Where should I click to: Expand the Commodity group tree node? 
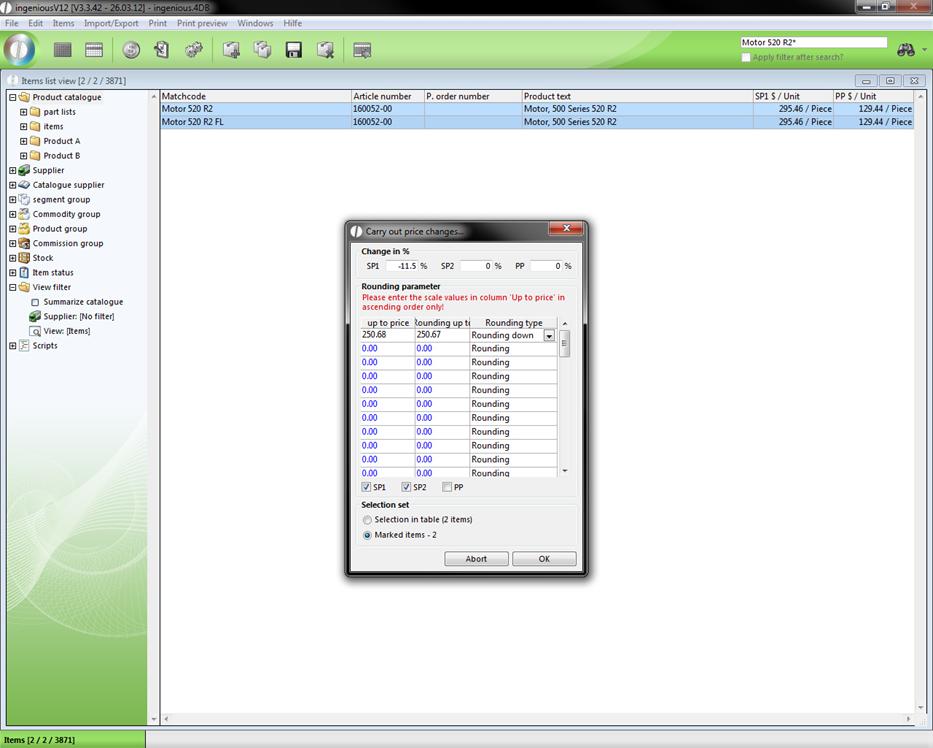coord(13,214)
